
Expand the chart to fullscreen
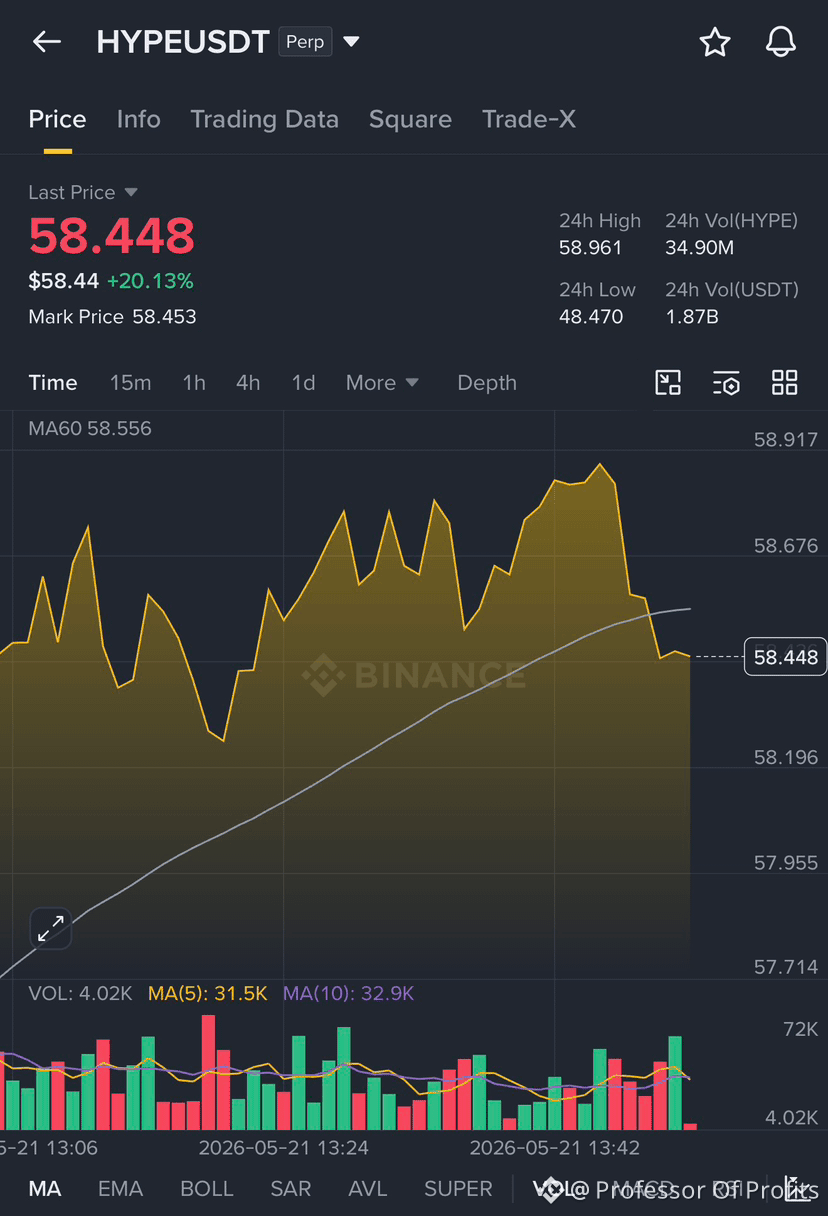pyautogui.click(x=50, y=929)
